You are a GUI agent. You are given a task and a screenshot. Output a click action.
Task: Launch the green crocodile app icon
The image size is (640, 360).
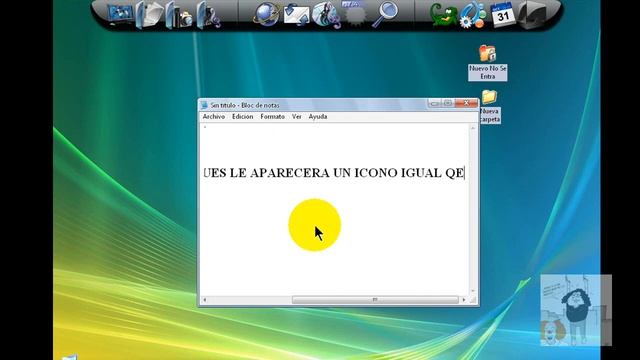(444, 16)
